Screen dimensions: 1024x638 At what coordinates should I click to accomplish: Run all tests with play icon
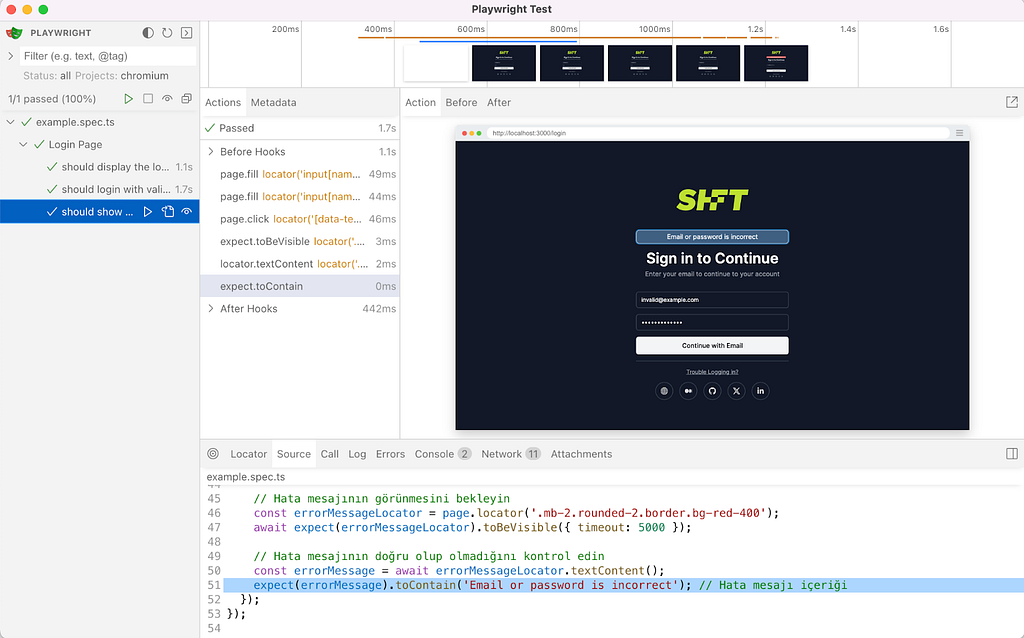(x=129, y=99)
